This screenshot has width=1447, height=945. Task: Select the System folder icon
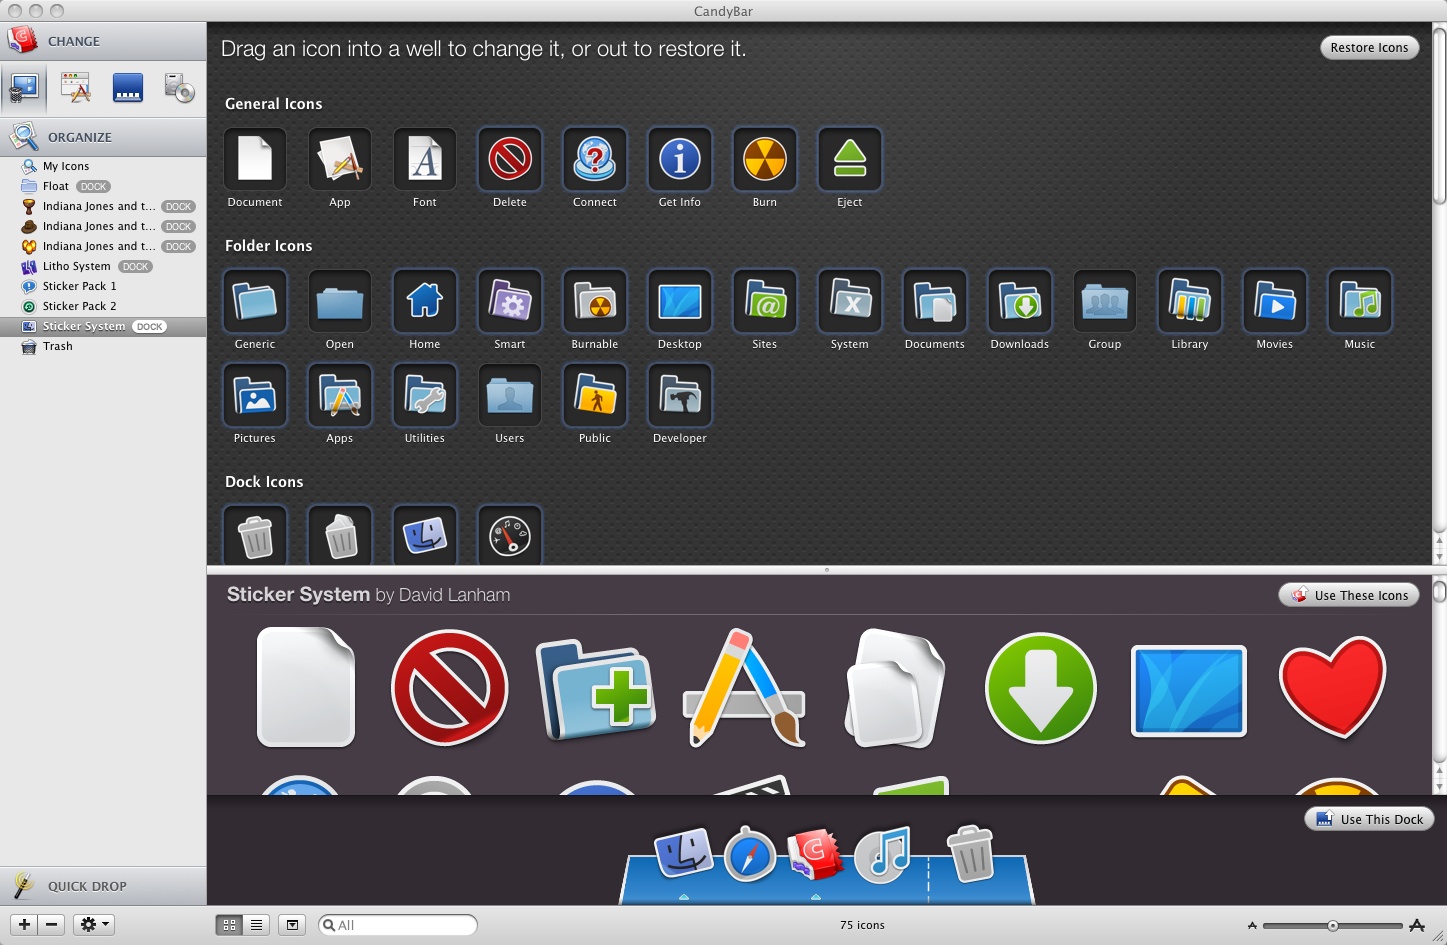tap(850, 301)
